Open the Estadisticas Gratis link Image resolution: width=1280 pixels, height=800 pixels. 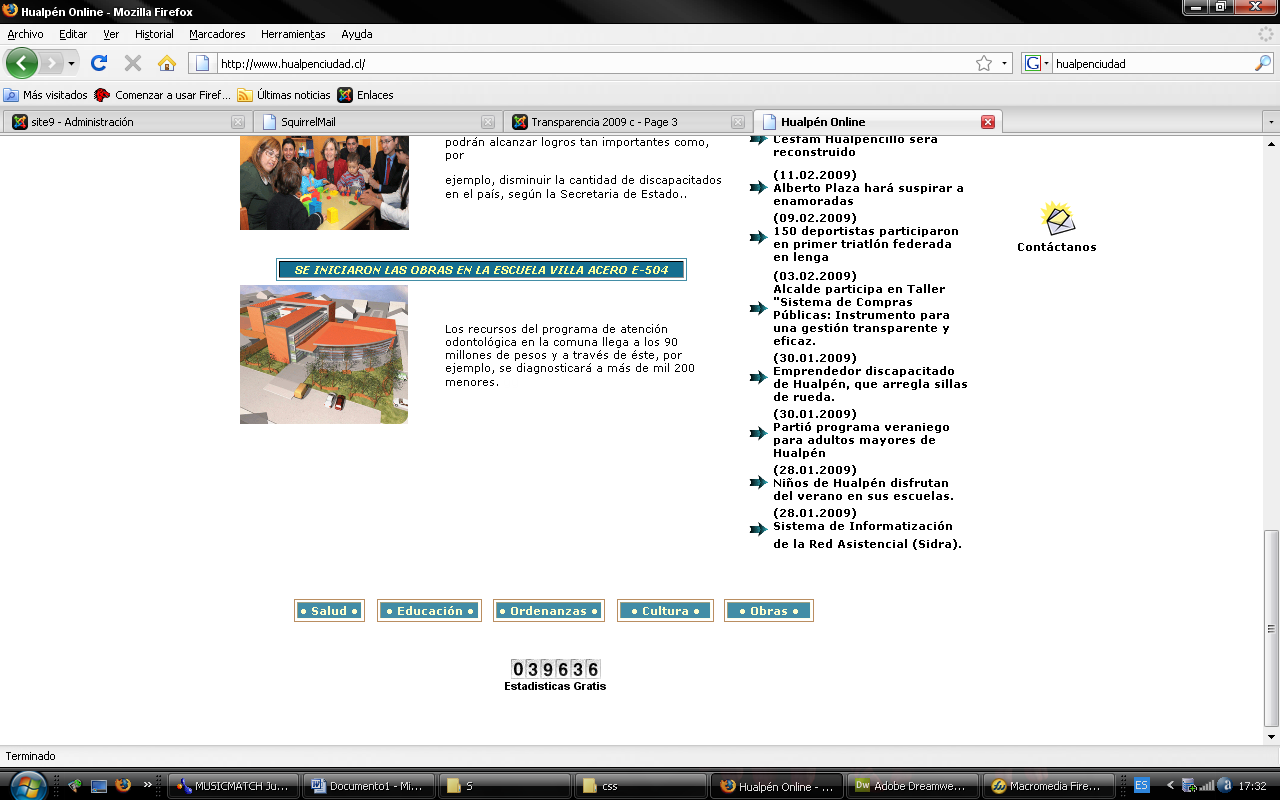pos(555,686)
